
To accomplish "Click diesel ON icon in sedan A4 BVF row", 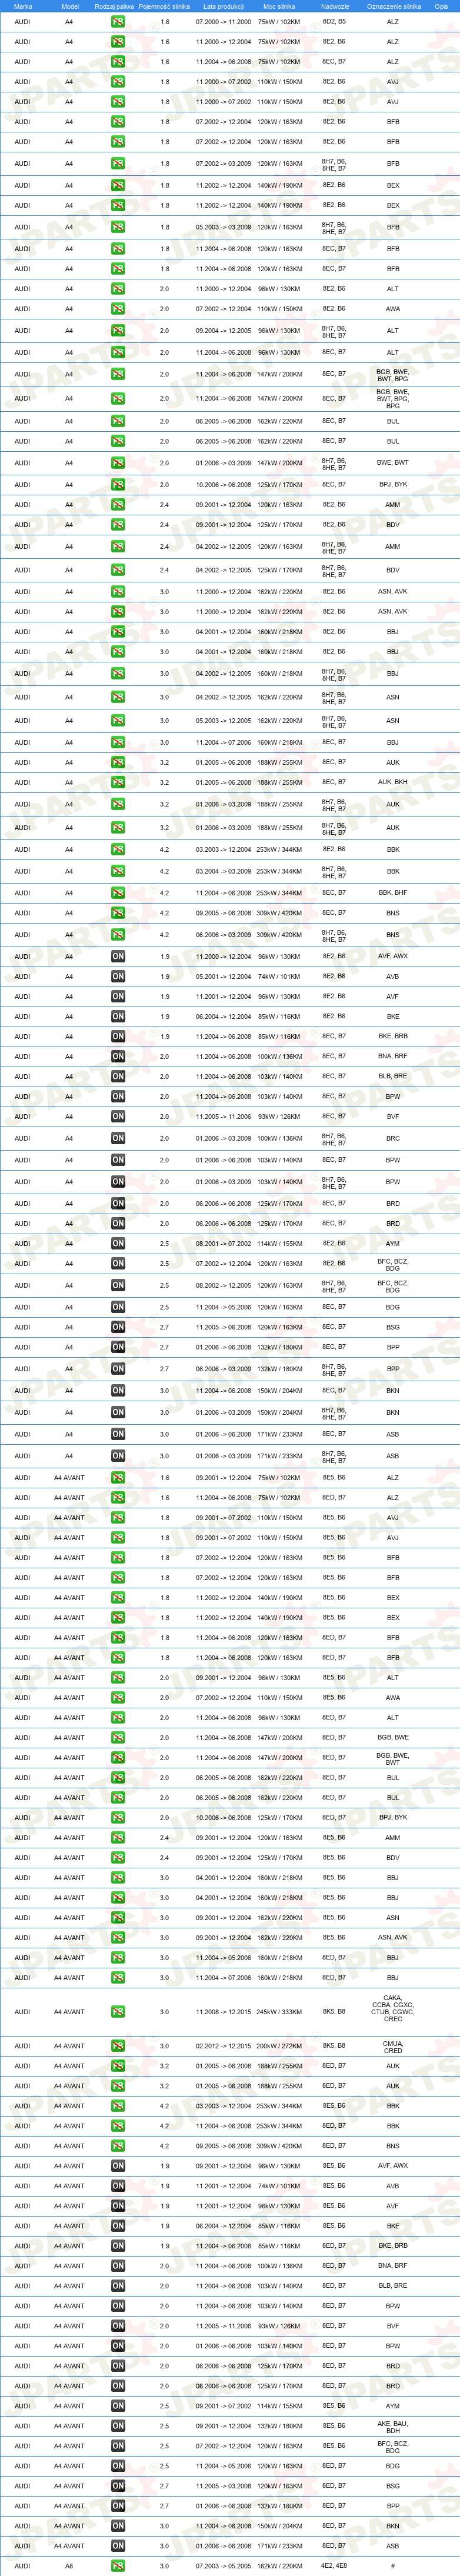I will pyautogui.click(x=118, y=1116).
